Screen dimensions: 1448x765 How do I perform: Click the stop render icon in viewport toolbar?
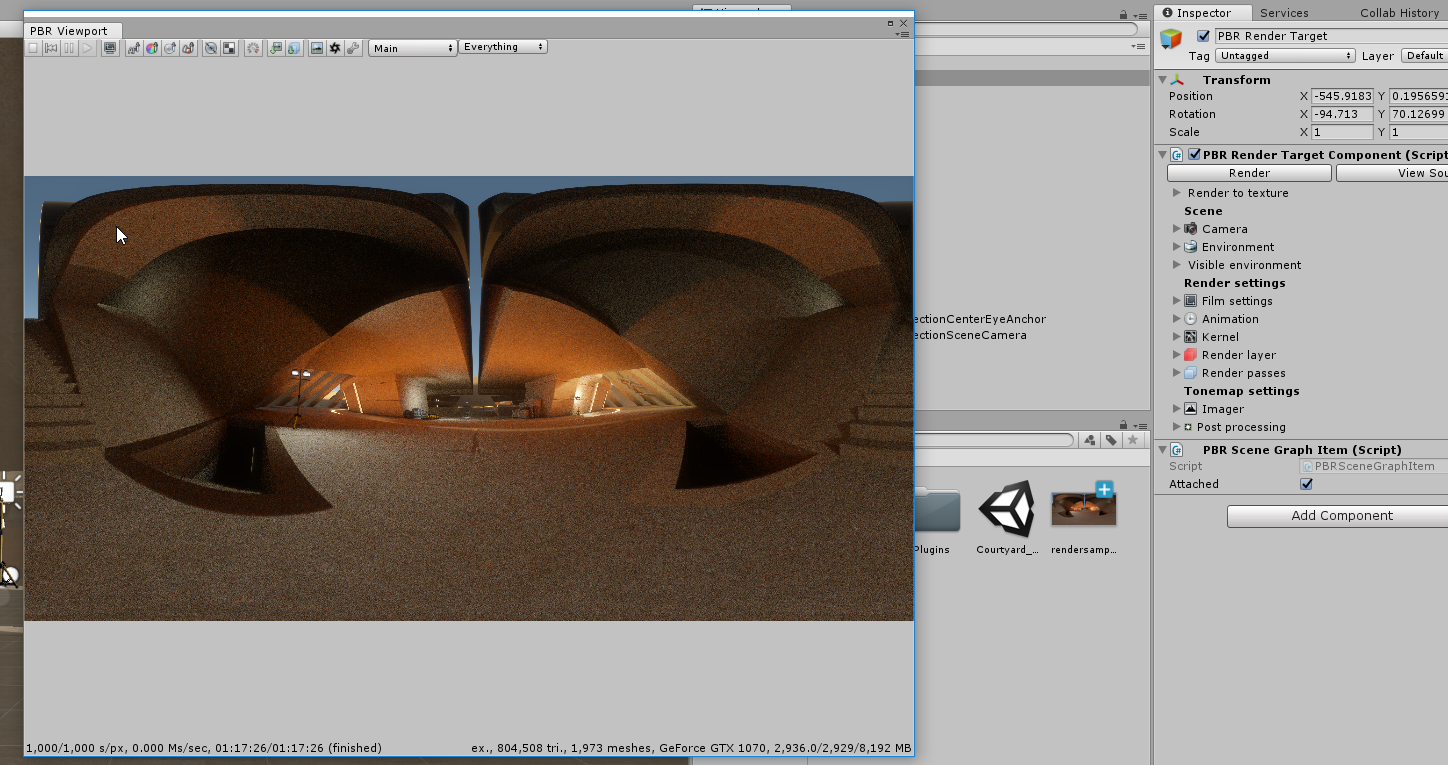[x=33, y=48]
